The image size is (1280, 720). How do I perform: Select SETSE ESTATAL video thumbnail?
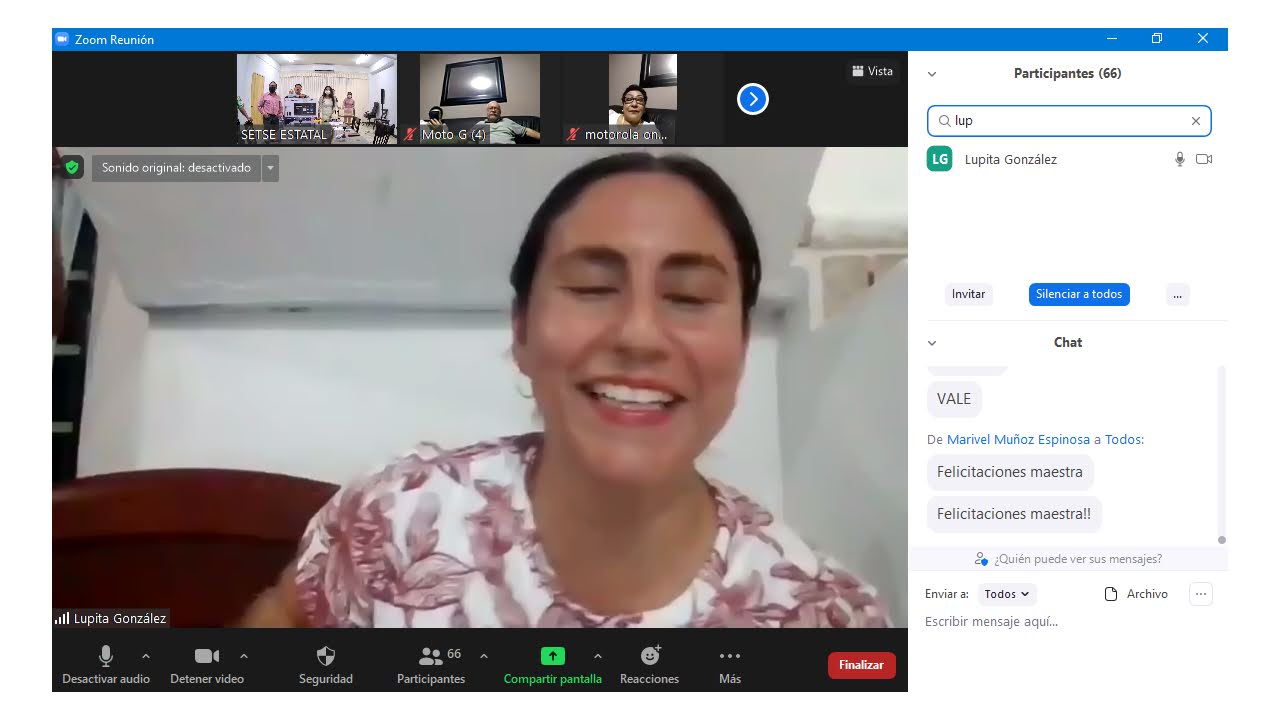click(x=317, y=99)
